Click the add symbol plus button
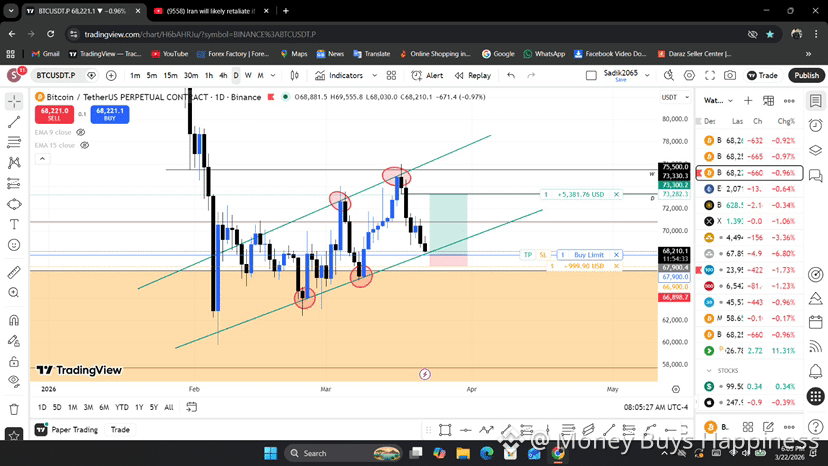The image size is (828, 466). pos(111,76)
